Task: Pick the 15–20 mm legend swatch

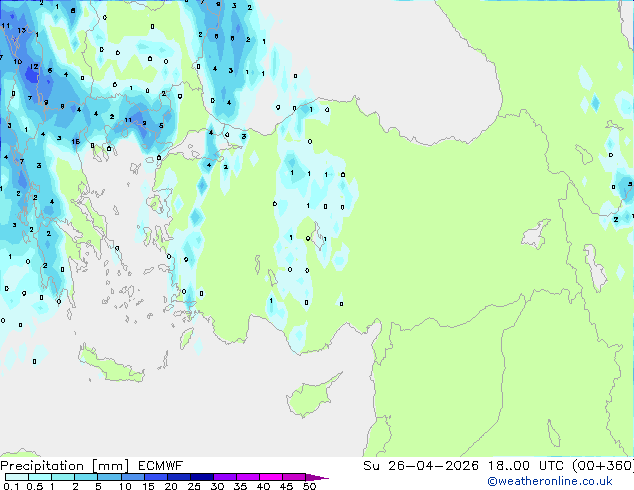Action: pyautogui.click(x=156, y=477)
